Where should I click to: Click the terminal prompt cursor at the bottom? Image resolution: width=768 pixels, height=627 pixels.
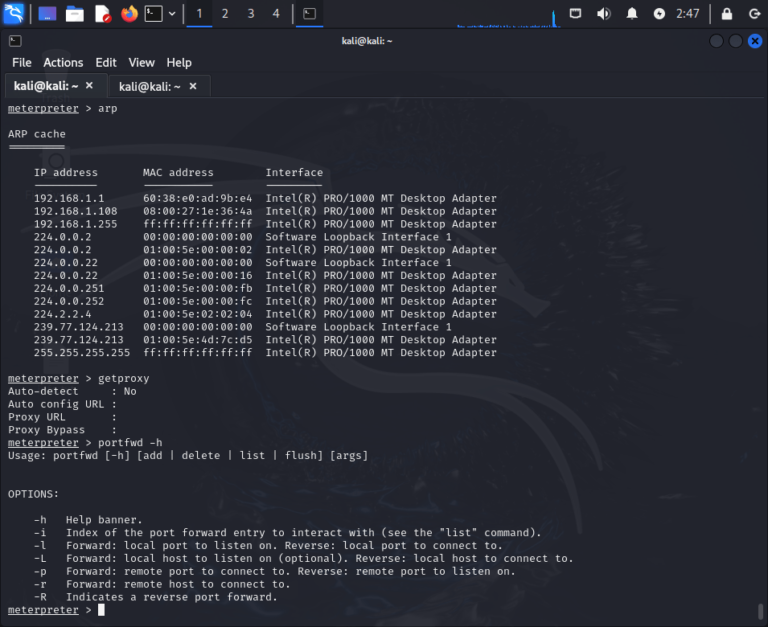pos(101,610)
